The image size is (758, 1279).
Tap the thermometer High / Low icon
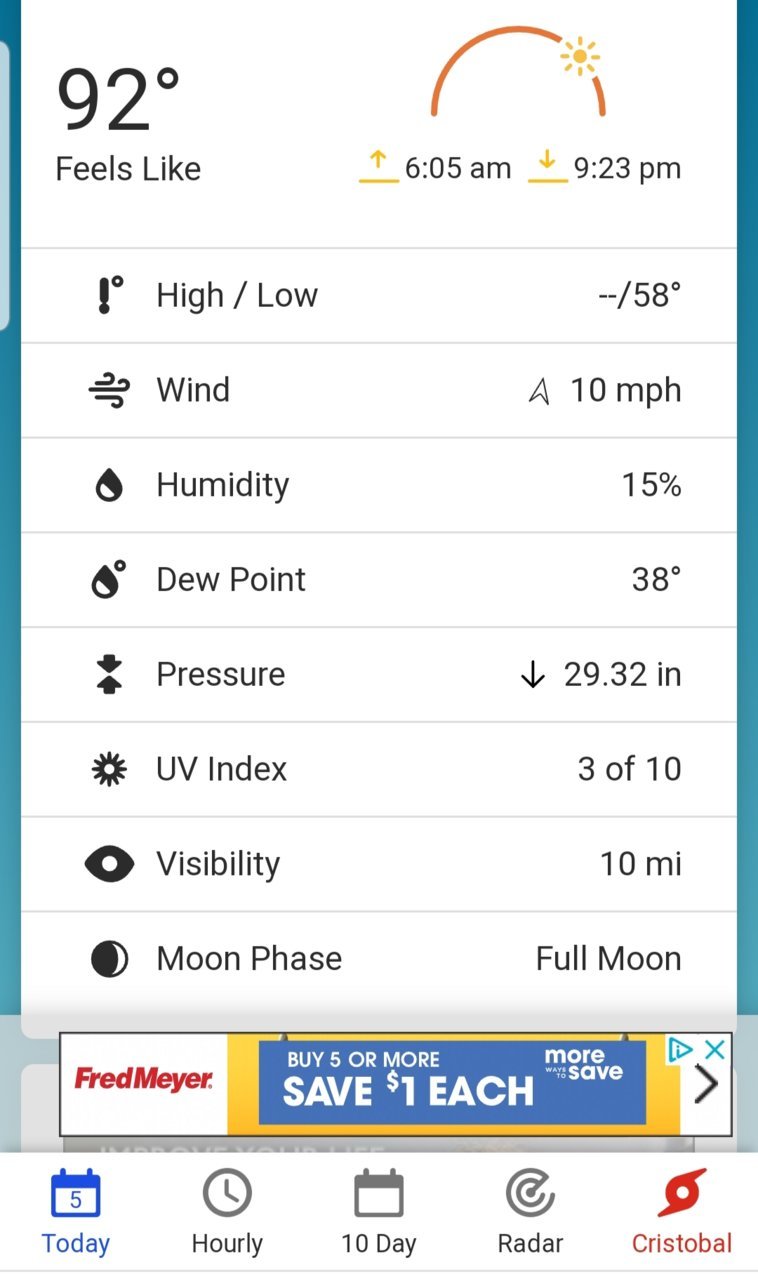click(109, 295)
